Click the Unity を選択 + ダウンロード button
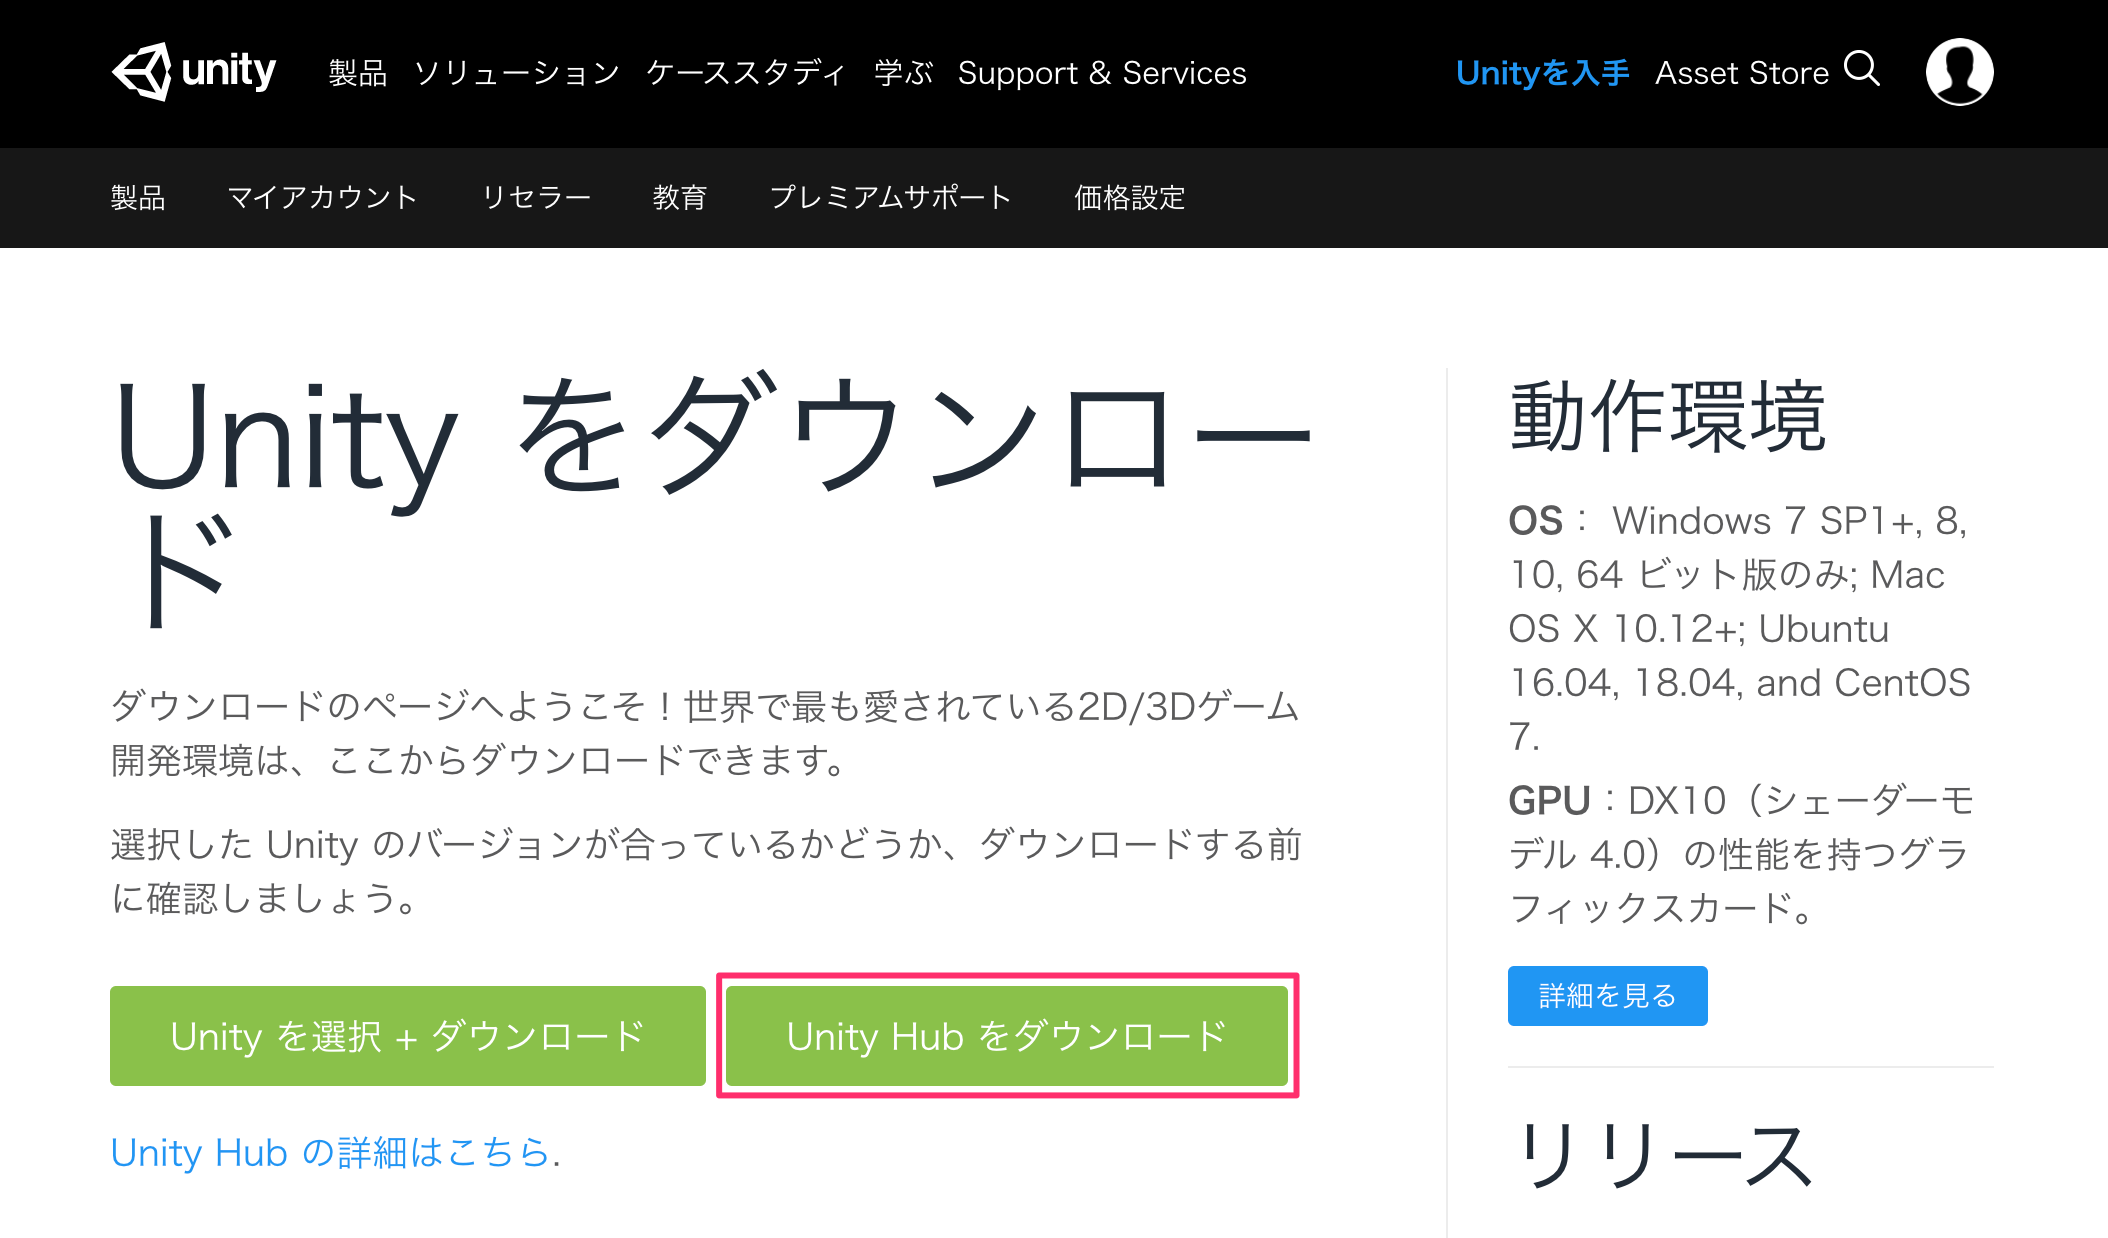The height and width of the screenshot is (1238, 2108). (x=408, y=1036)
